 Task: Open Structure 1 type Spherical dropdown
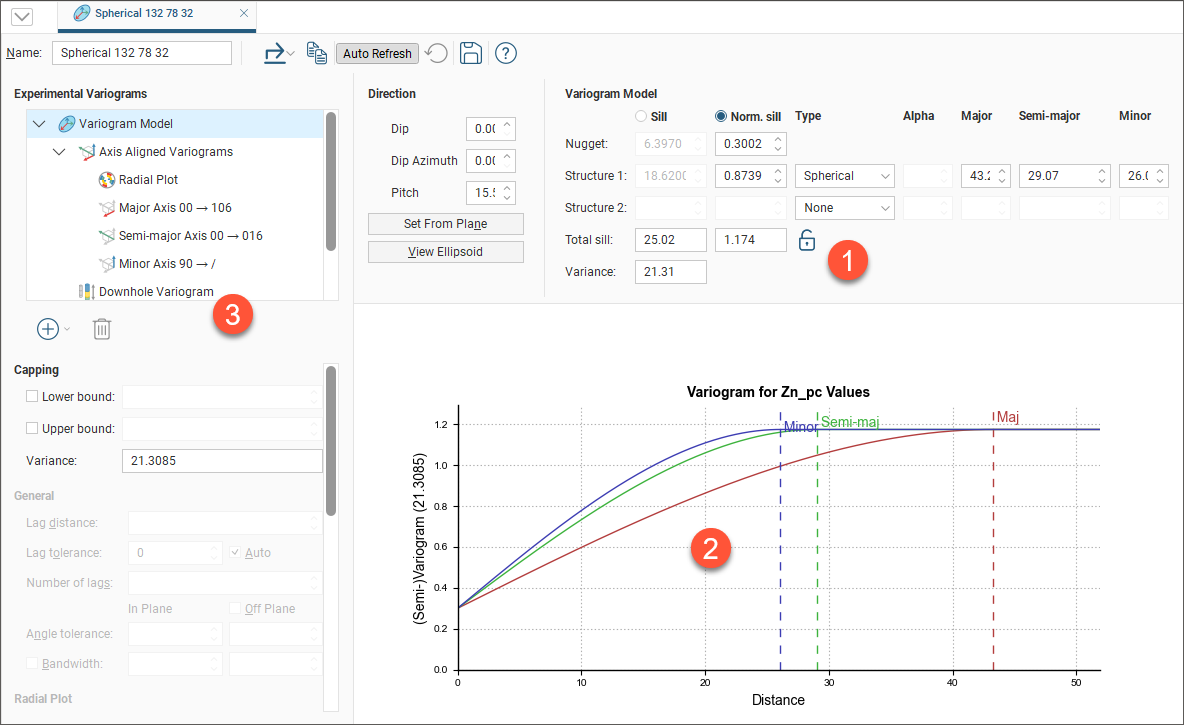coord(844,176)
